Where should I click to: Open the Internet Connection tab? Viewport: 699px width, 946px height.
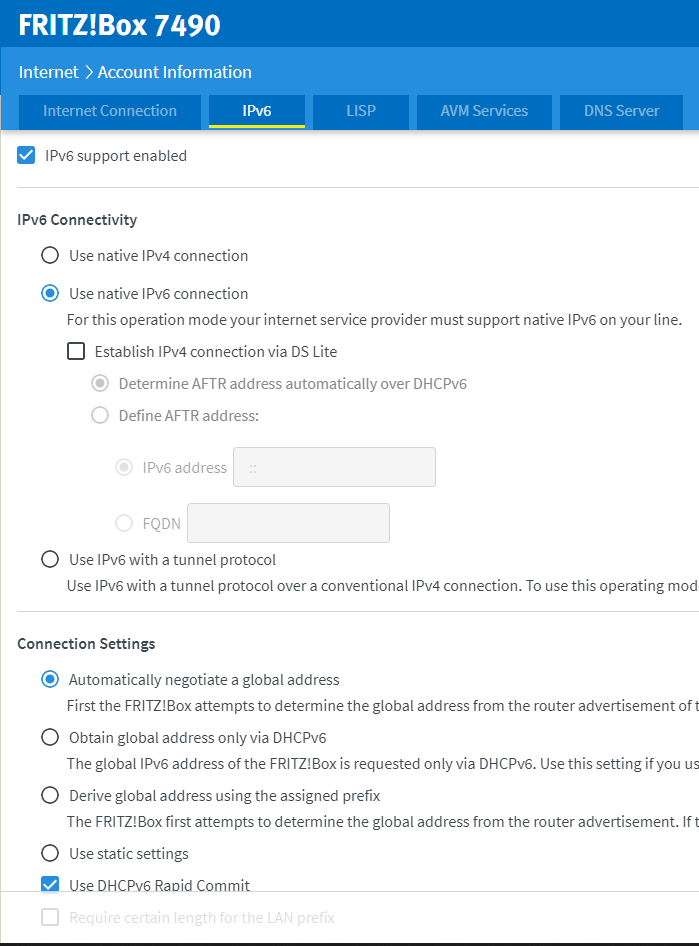tap(109, 111)
